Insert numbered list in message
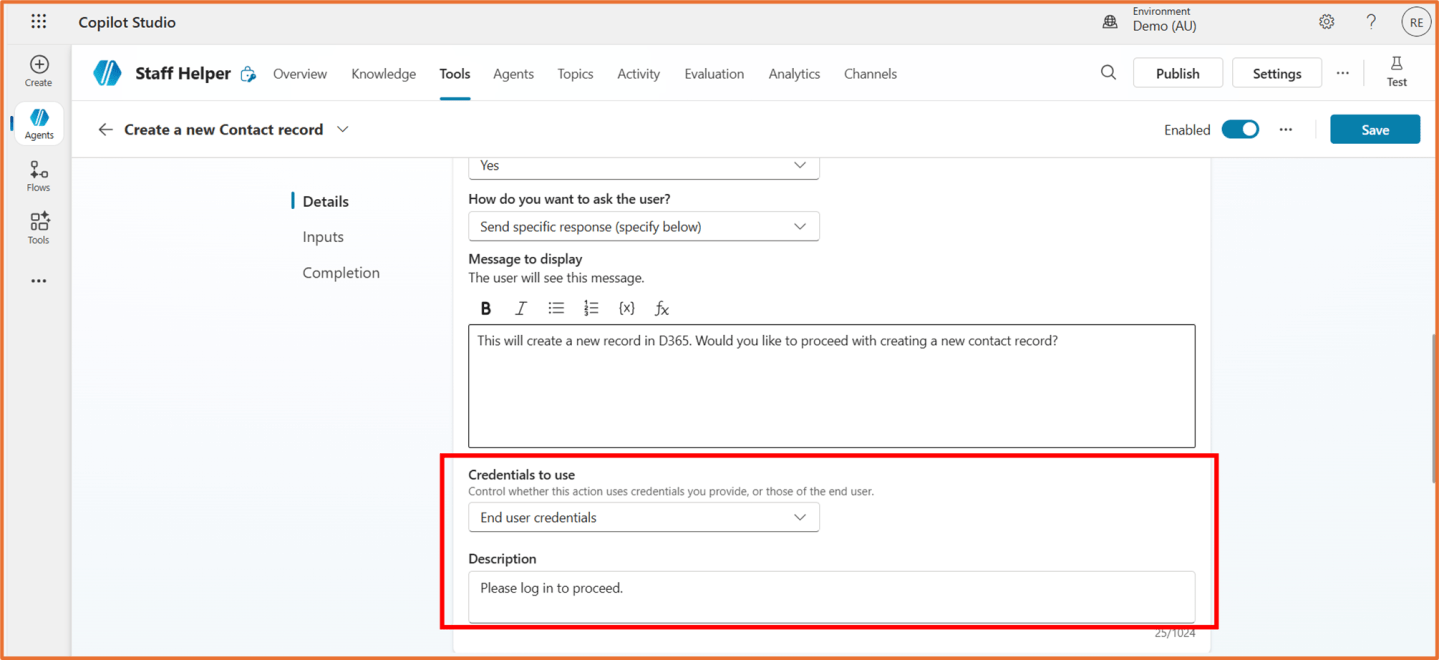The height and width of the screenshot is (660, 1439). [x=591, y=308]
